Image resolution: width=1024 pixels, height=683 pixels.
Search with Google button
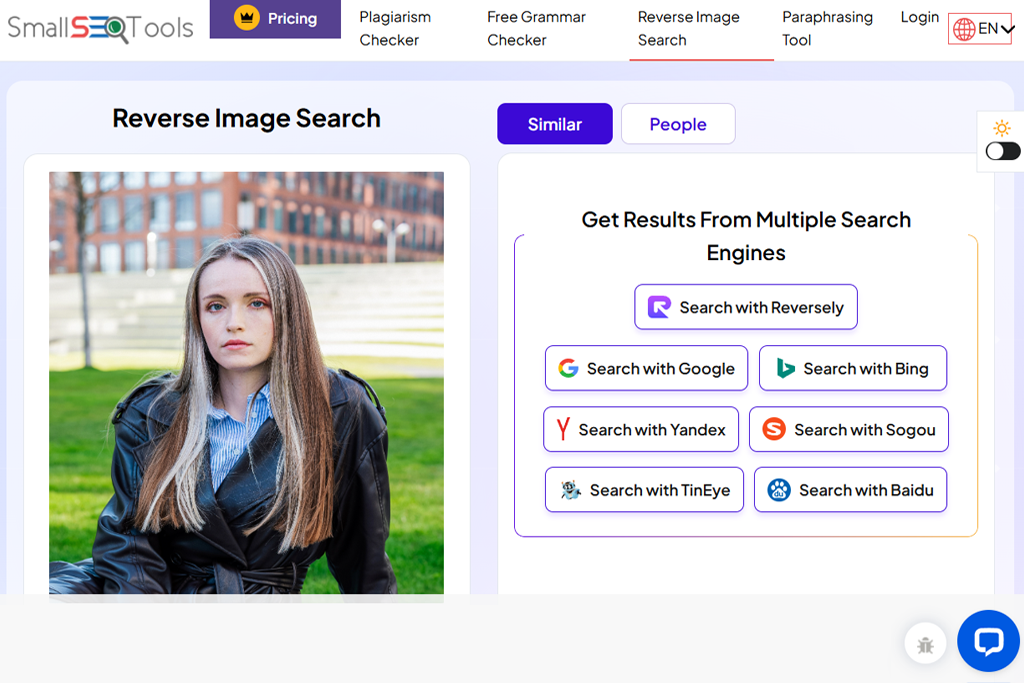click(646, 368)
